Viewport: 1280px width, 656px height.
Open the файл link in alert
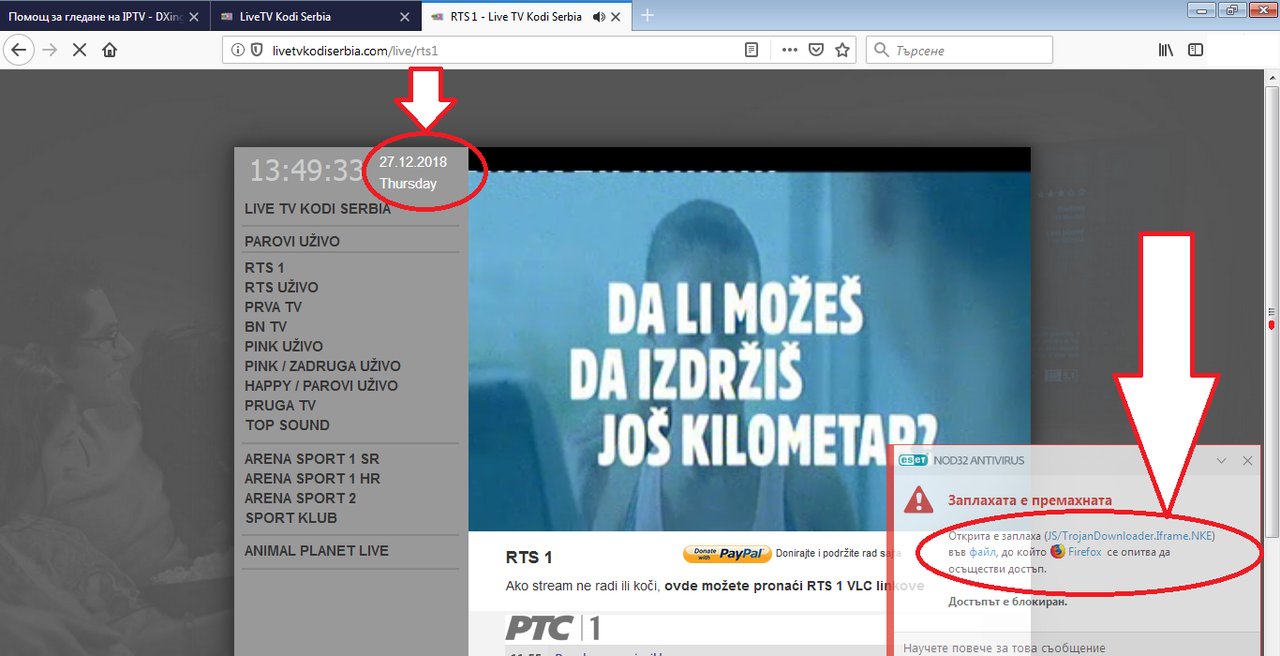point(980,551)
